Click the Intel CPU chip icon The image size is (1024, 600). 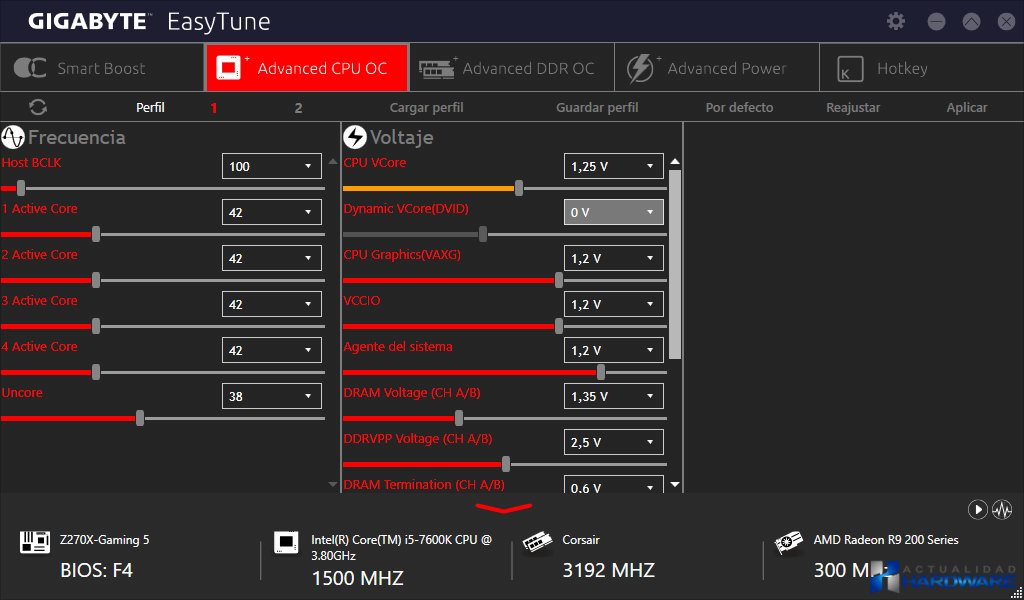(287, 542)
